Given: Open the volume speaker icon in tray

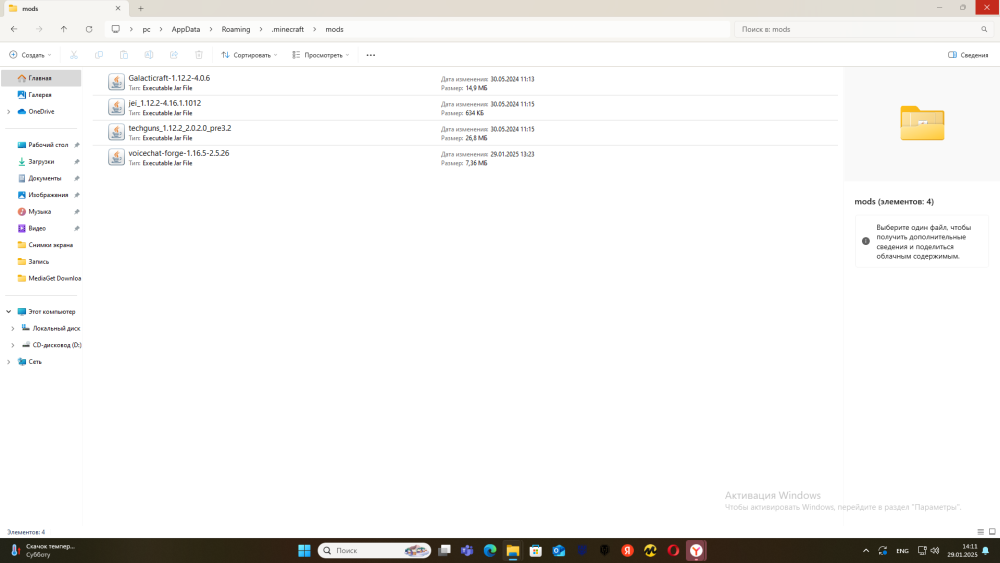Looking at the screenshot, I should [x=935, y=550].
